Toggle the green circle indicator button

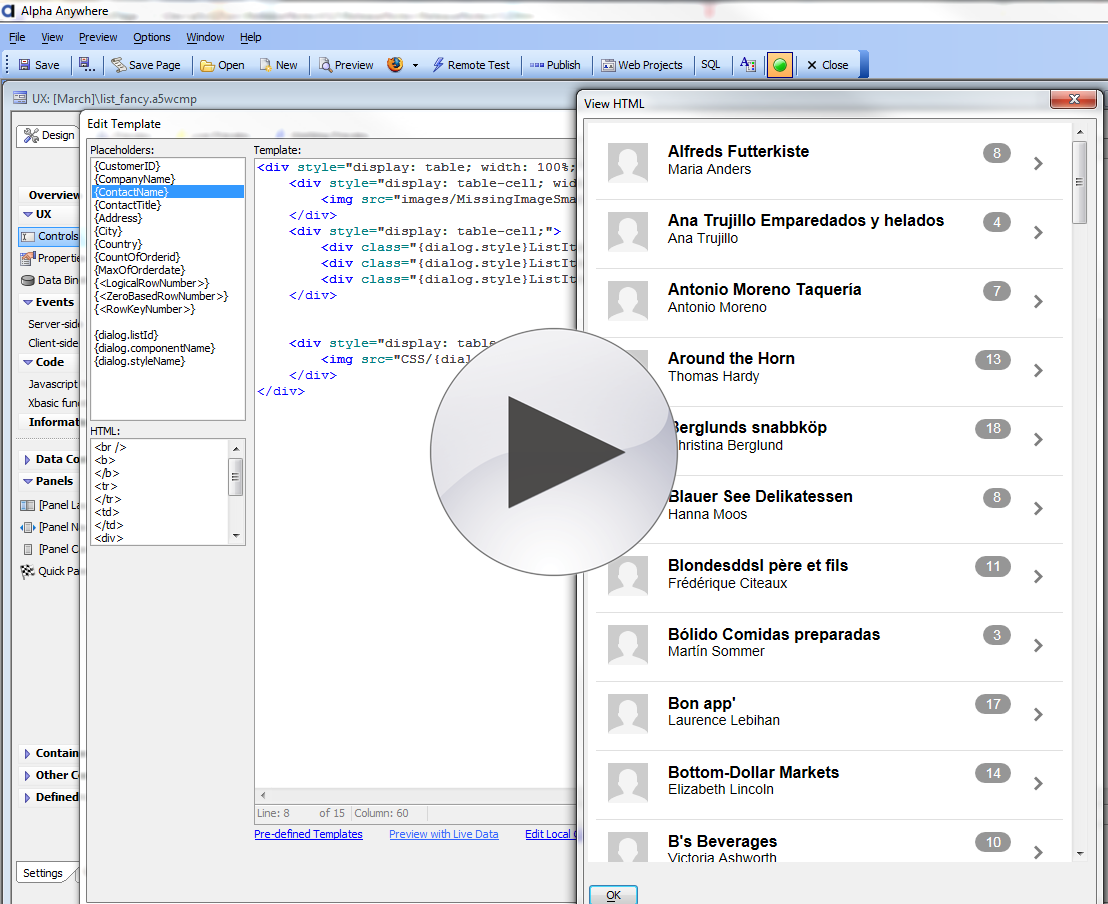pyautogui.click(x=779, y=65)
